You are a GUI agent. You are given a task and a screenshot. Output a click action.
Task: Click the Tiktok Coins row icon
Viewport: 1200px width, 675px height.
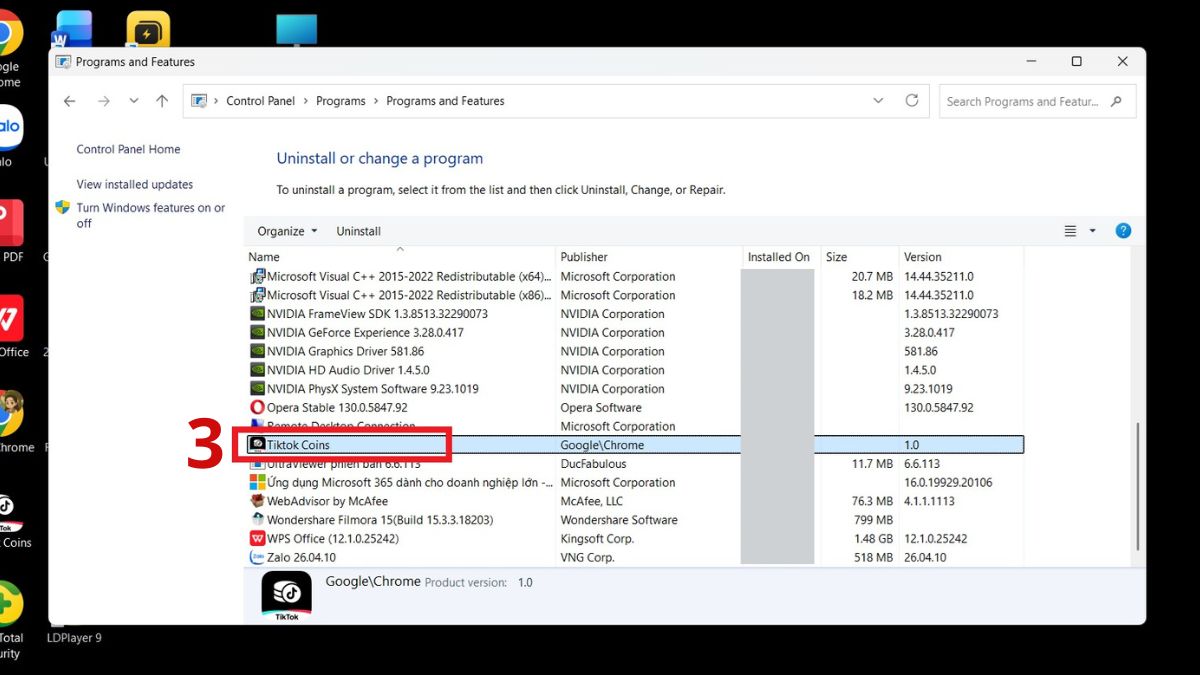pyautogui.click(x=257, y=445)
